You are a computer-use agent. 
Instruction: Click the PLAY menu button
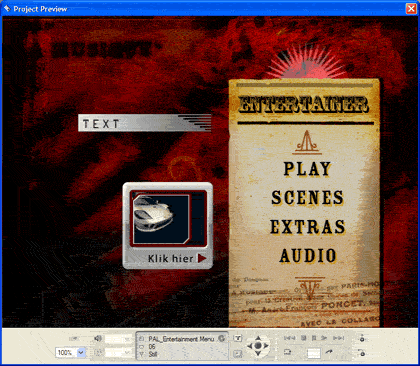pyautogui.click(x=307, y=169)
